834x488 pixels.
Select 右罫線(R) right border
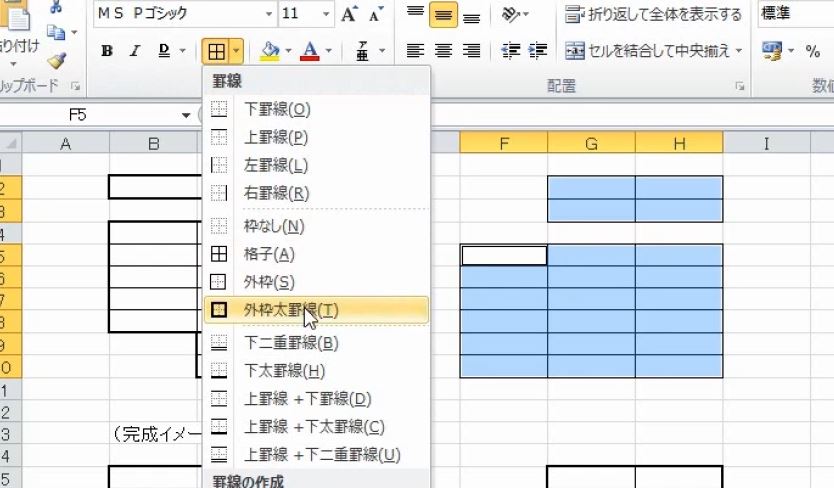[316, 193]
